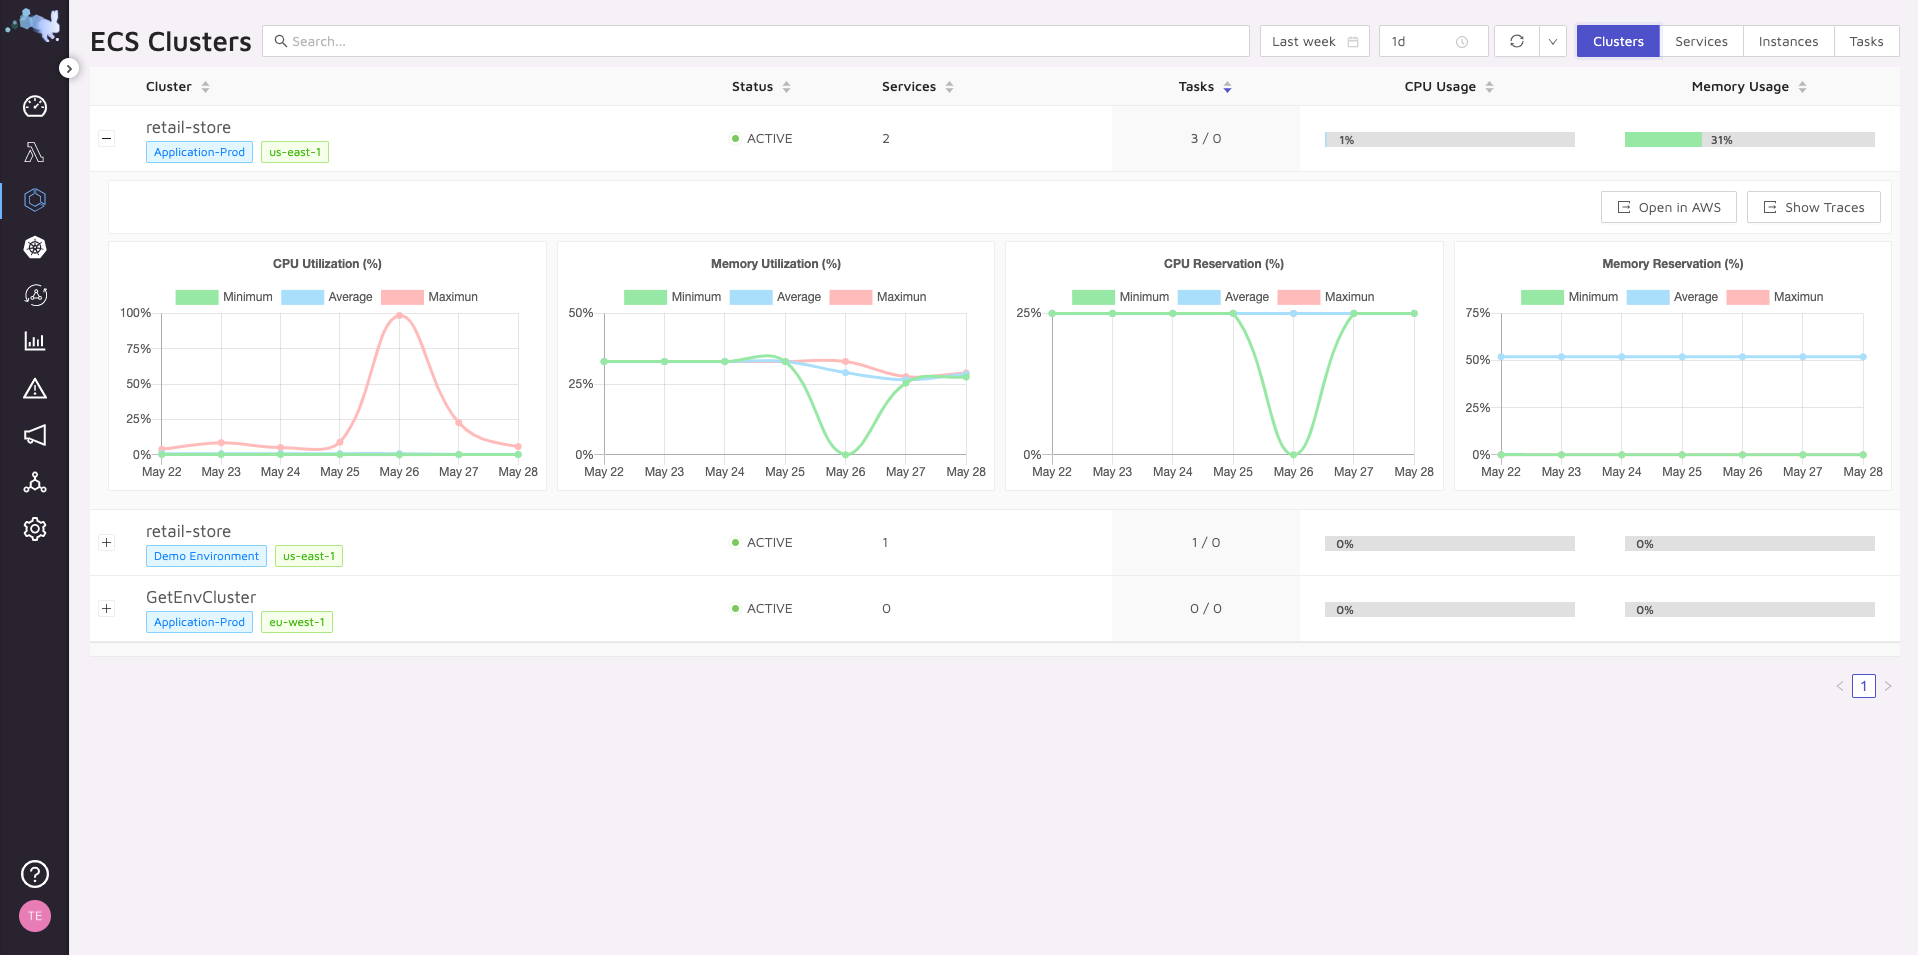Viewport: 1918px width, 955px height.
Task: Collapse the retail-store Application-Prod row
Action: [107, 138]
